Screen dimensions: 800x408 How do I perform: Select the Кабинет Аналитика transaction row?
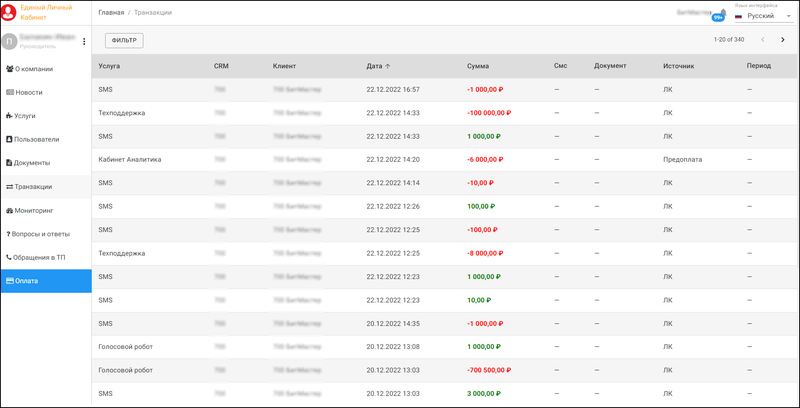tap(130, 159)
